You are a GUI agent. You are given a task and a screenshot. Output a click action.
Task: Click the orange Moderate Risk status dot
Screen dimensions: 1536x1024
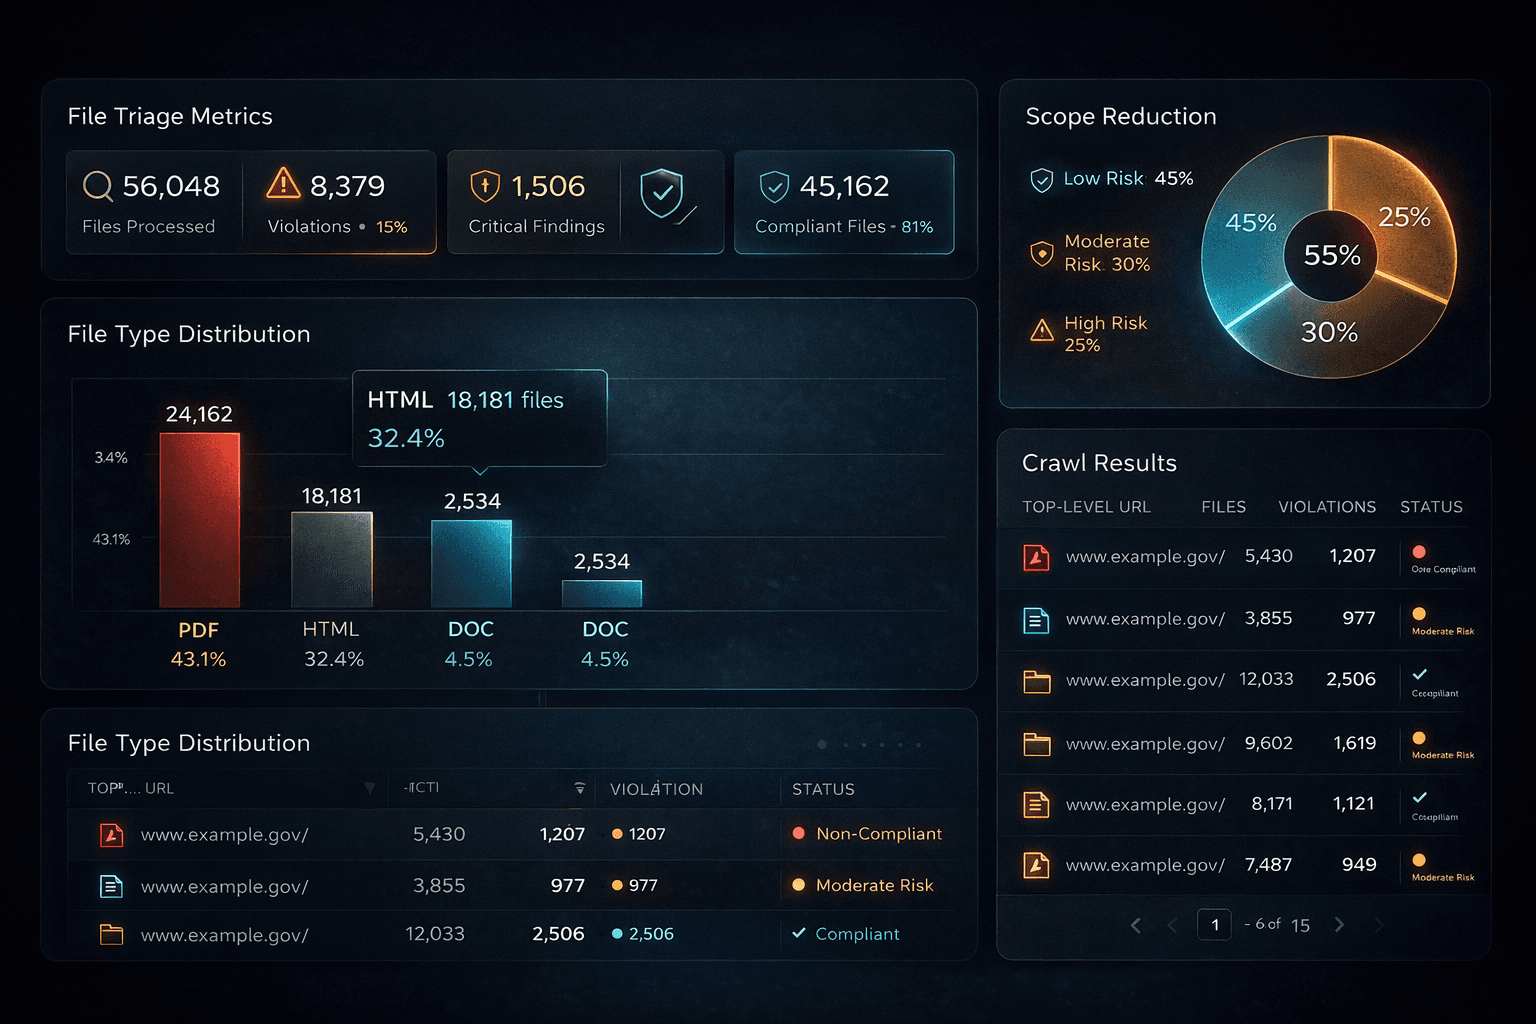[799, 884]
